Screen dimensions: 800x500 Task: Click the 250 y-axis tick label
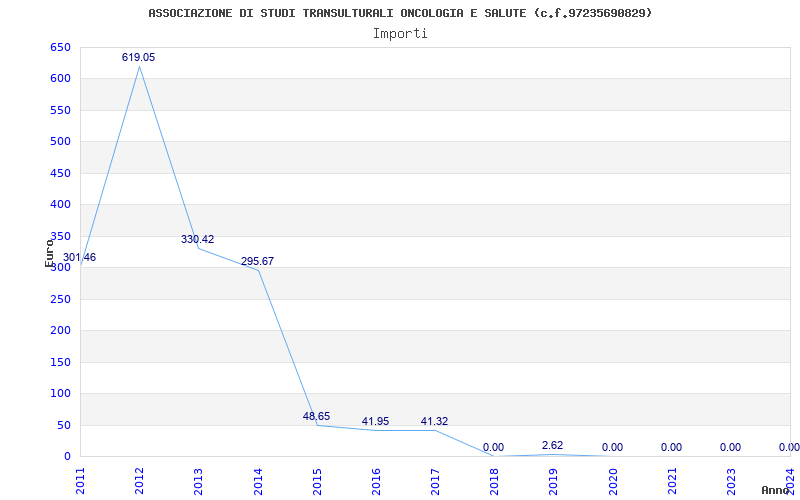pos(60,299)
